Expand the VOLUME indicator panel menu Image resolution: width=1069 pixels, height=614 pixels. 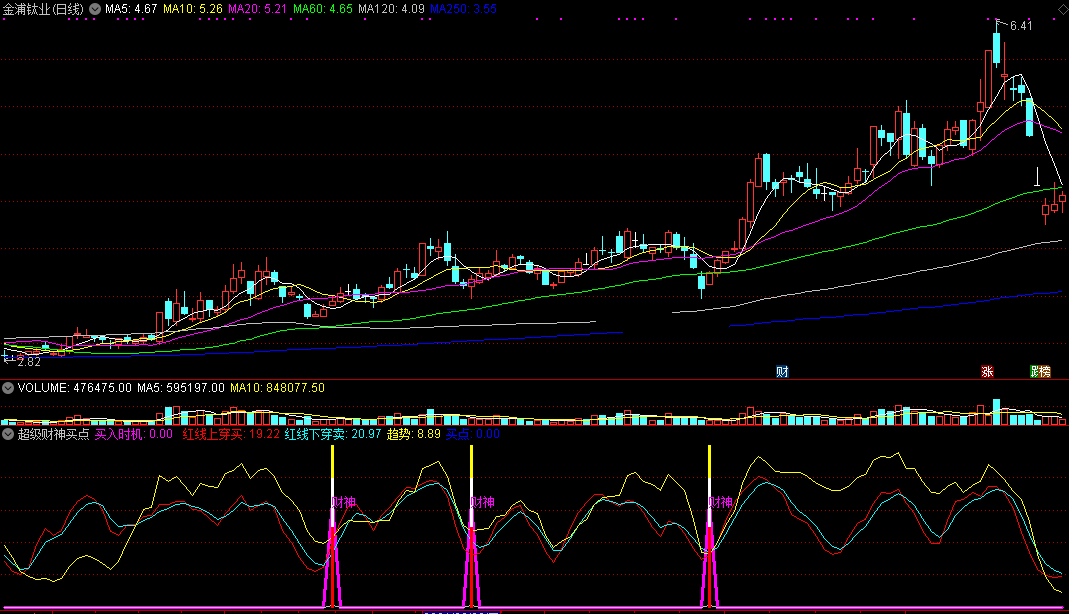(x=7, y=388)
